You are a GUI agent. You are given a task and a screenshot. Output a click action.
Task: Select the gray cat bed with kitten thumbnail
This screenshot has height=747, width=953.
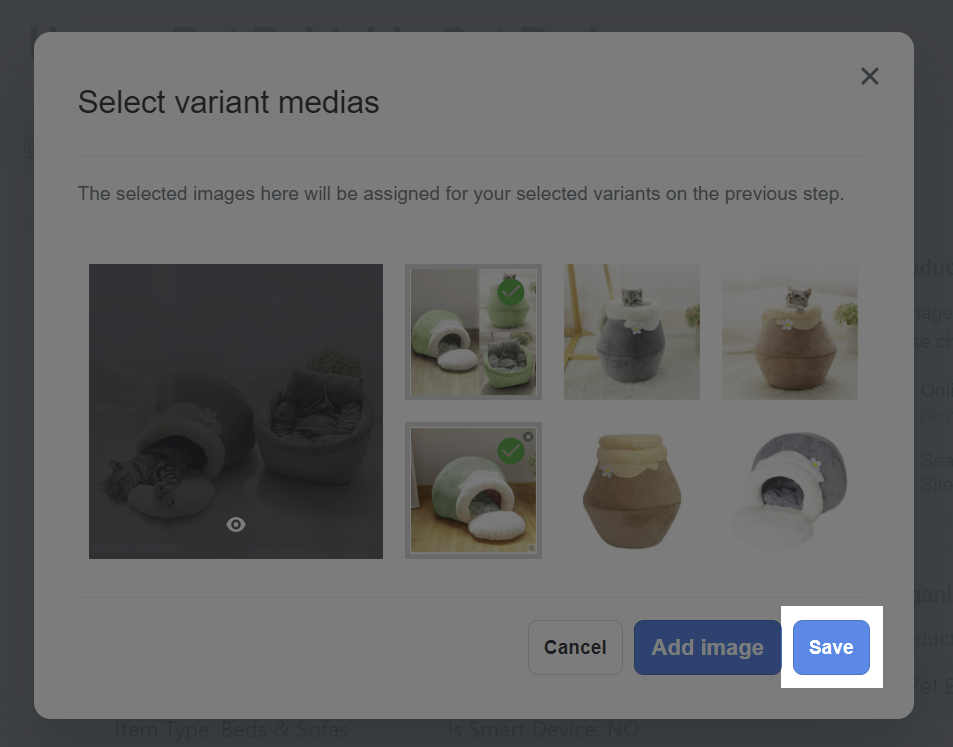tap(631, 332)
